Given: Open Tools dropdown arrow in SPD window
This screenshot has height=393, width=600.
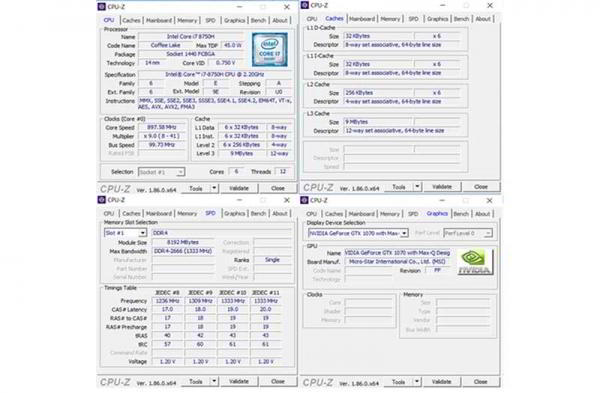Looking at the screenshot, I should 214,381.
